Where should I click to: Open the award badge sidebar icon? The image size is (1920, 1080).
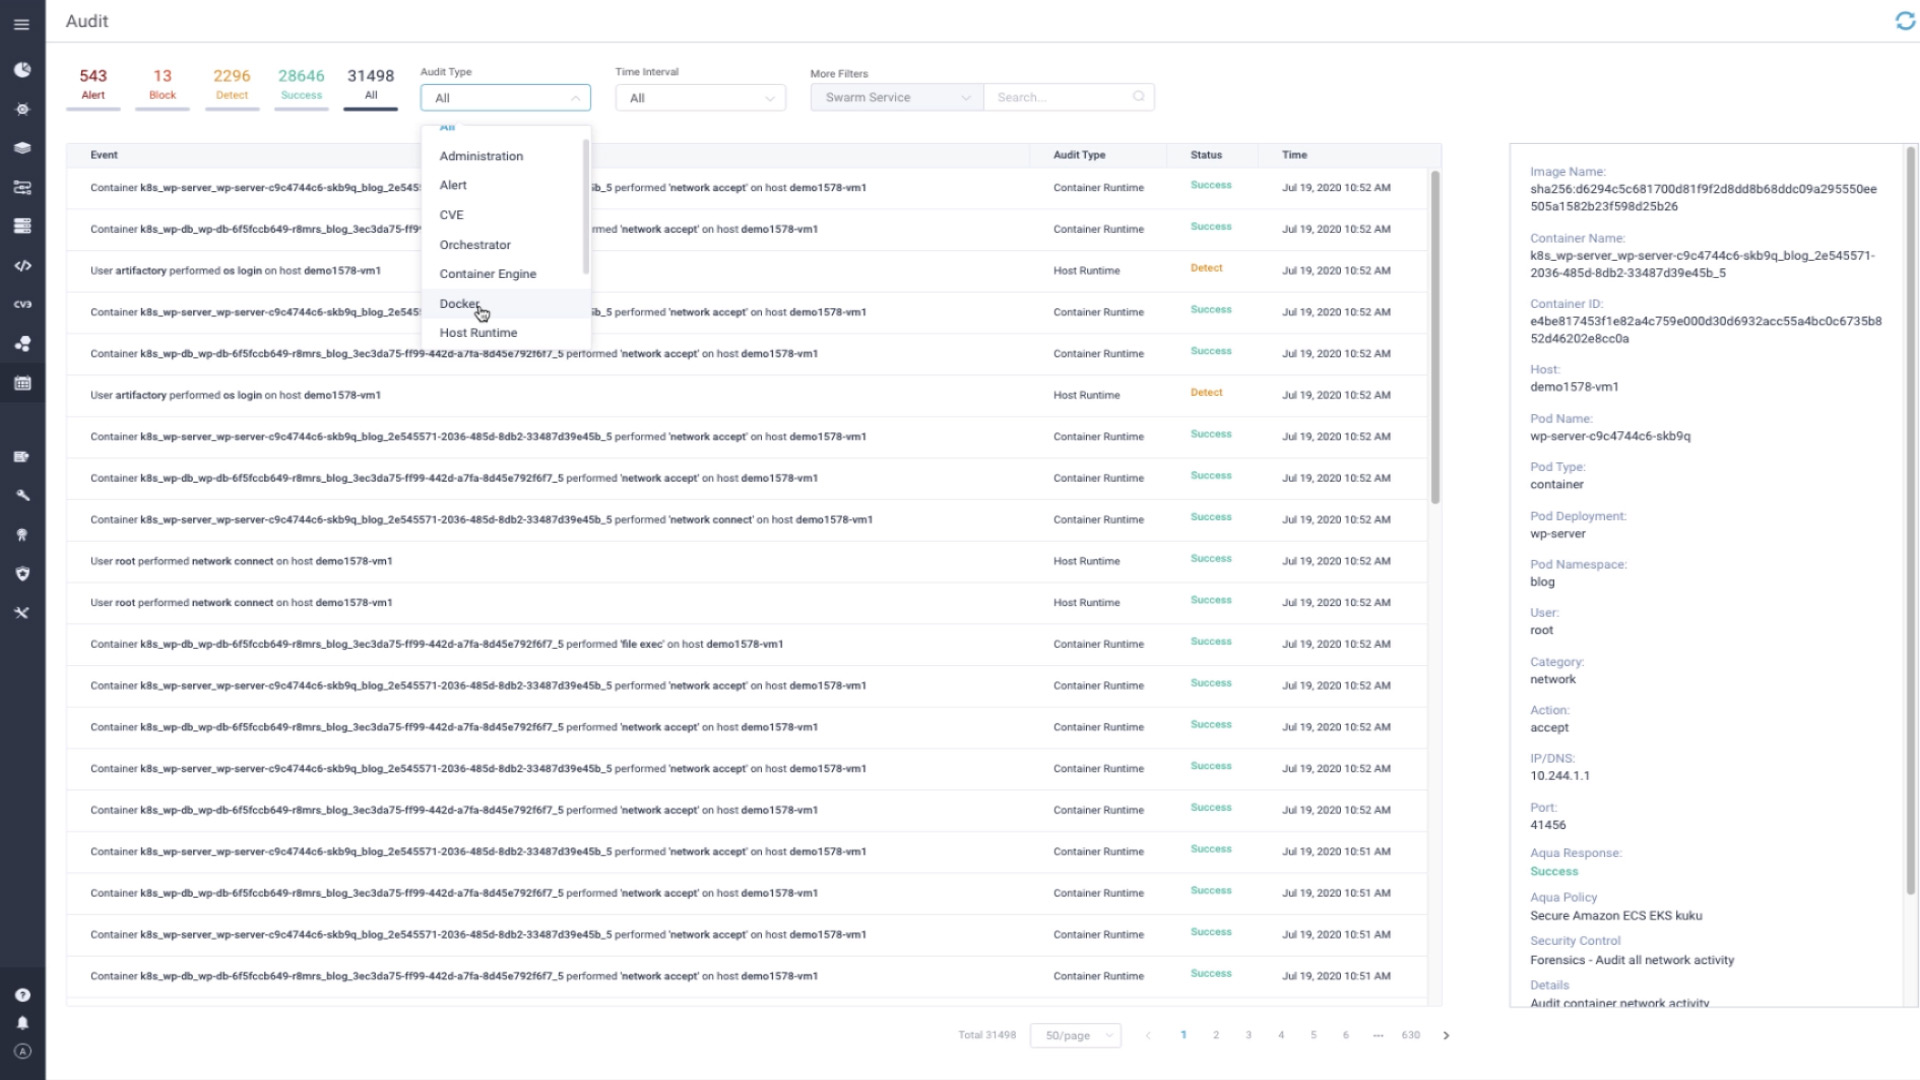pos(22,535)
